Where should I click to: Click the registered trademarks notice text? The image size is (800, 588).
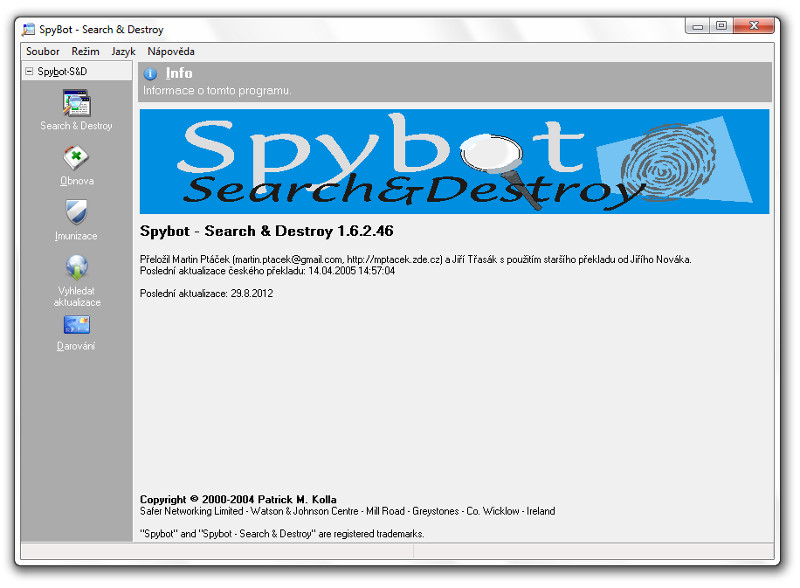click(282, 534)
